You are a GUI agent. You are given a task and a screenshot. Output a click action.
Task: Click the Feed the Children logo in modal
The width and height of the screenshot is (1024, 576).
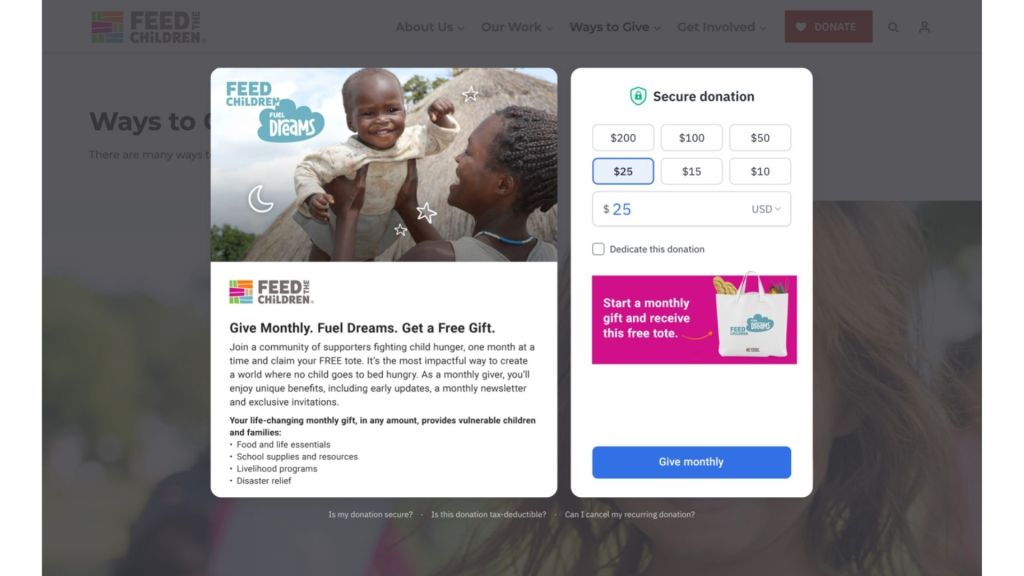271,292
